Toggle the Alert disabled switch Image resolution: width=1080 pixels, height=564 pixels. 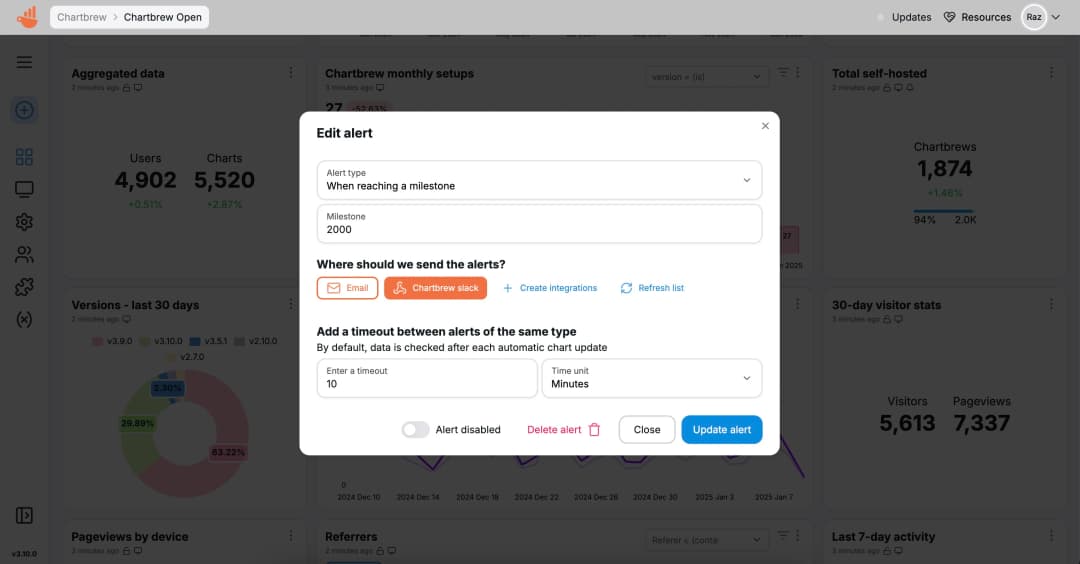click(415, 430)
